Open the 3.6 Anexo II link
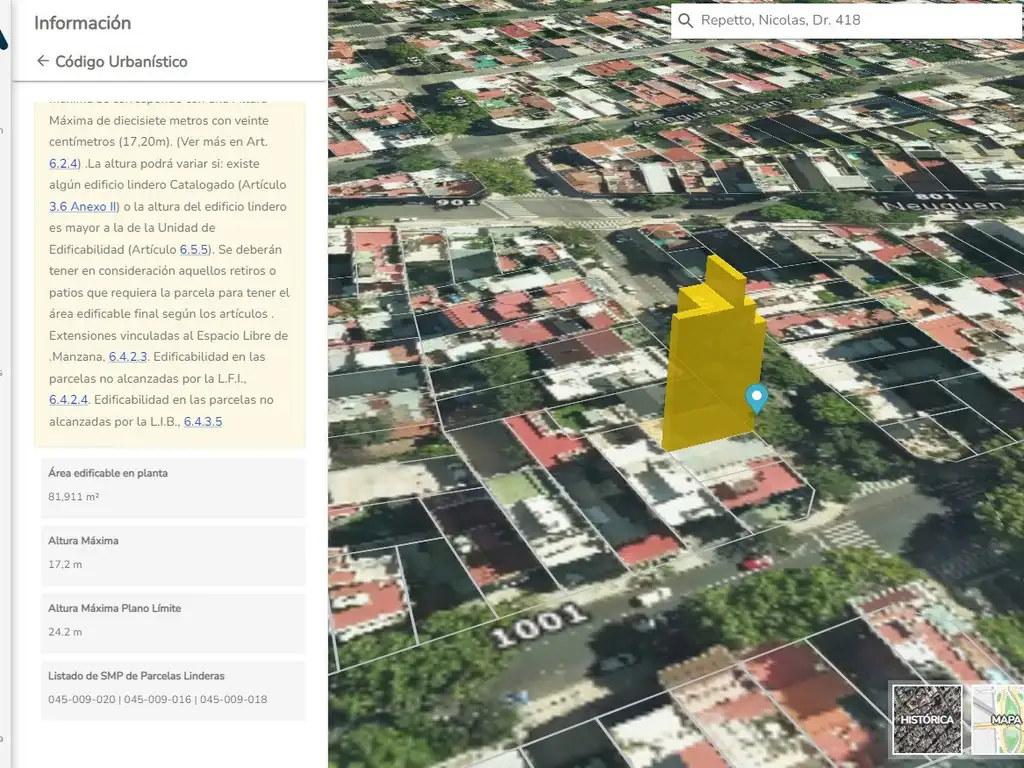Image resolution: width=1024 pixels, height=768 pixels. pyautogui.click(x=83, y=207)
